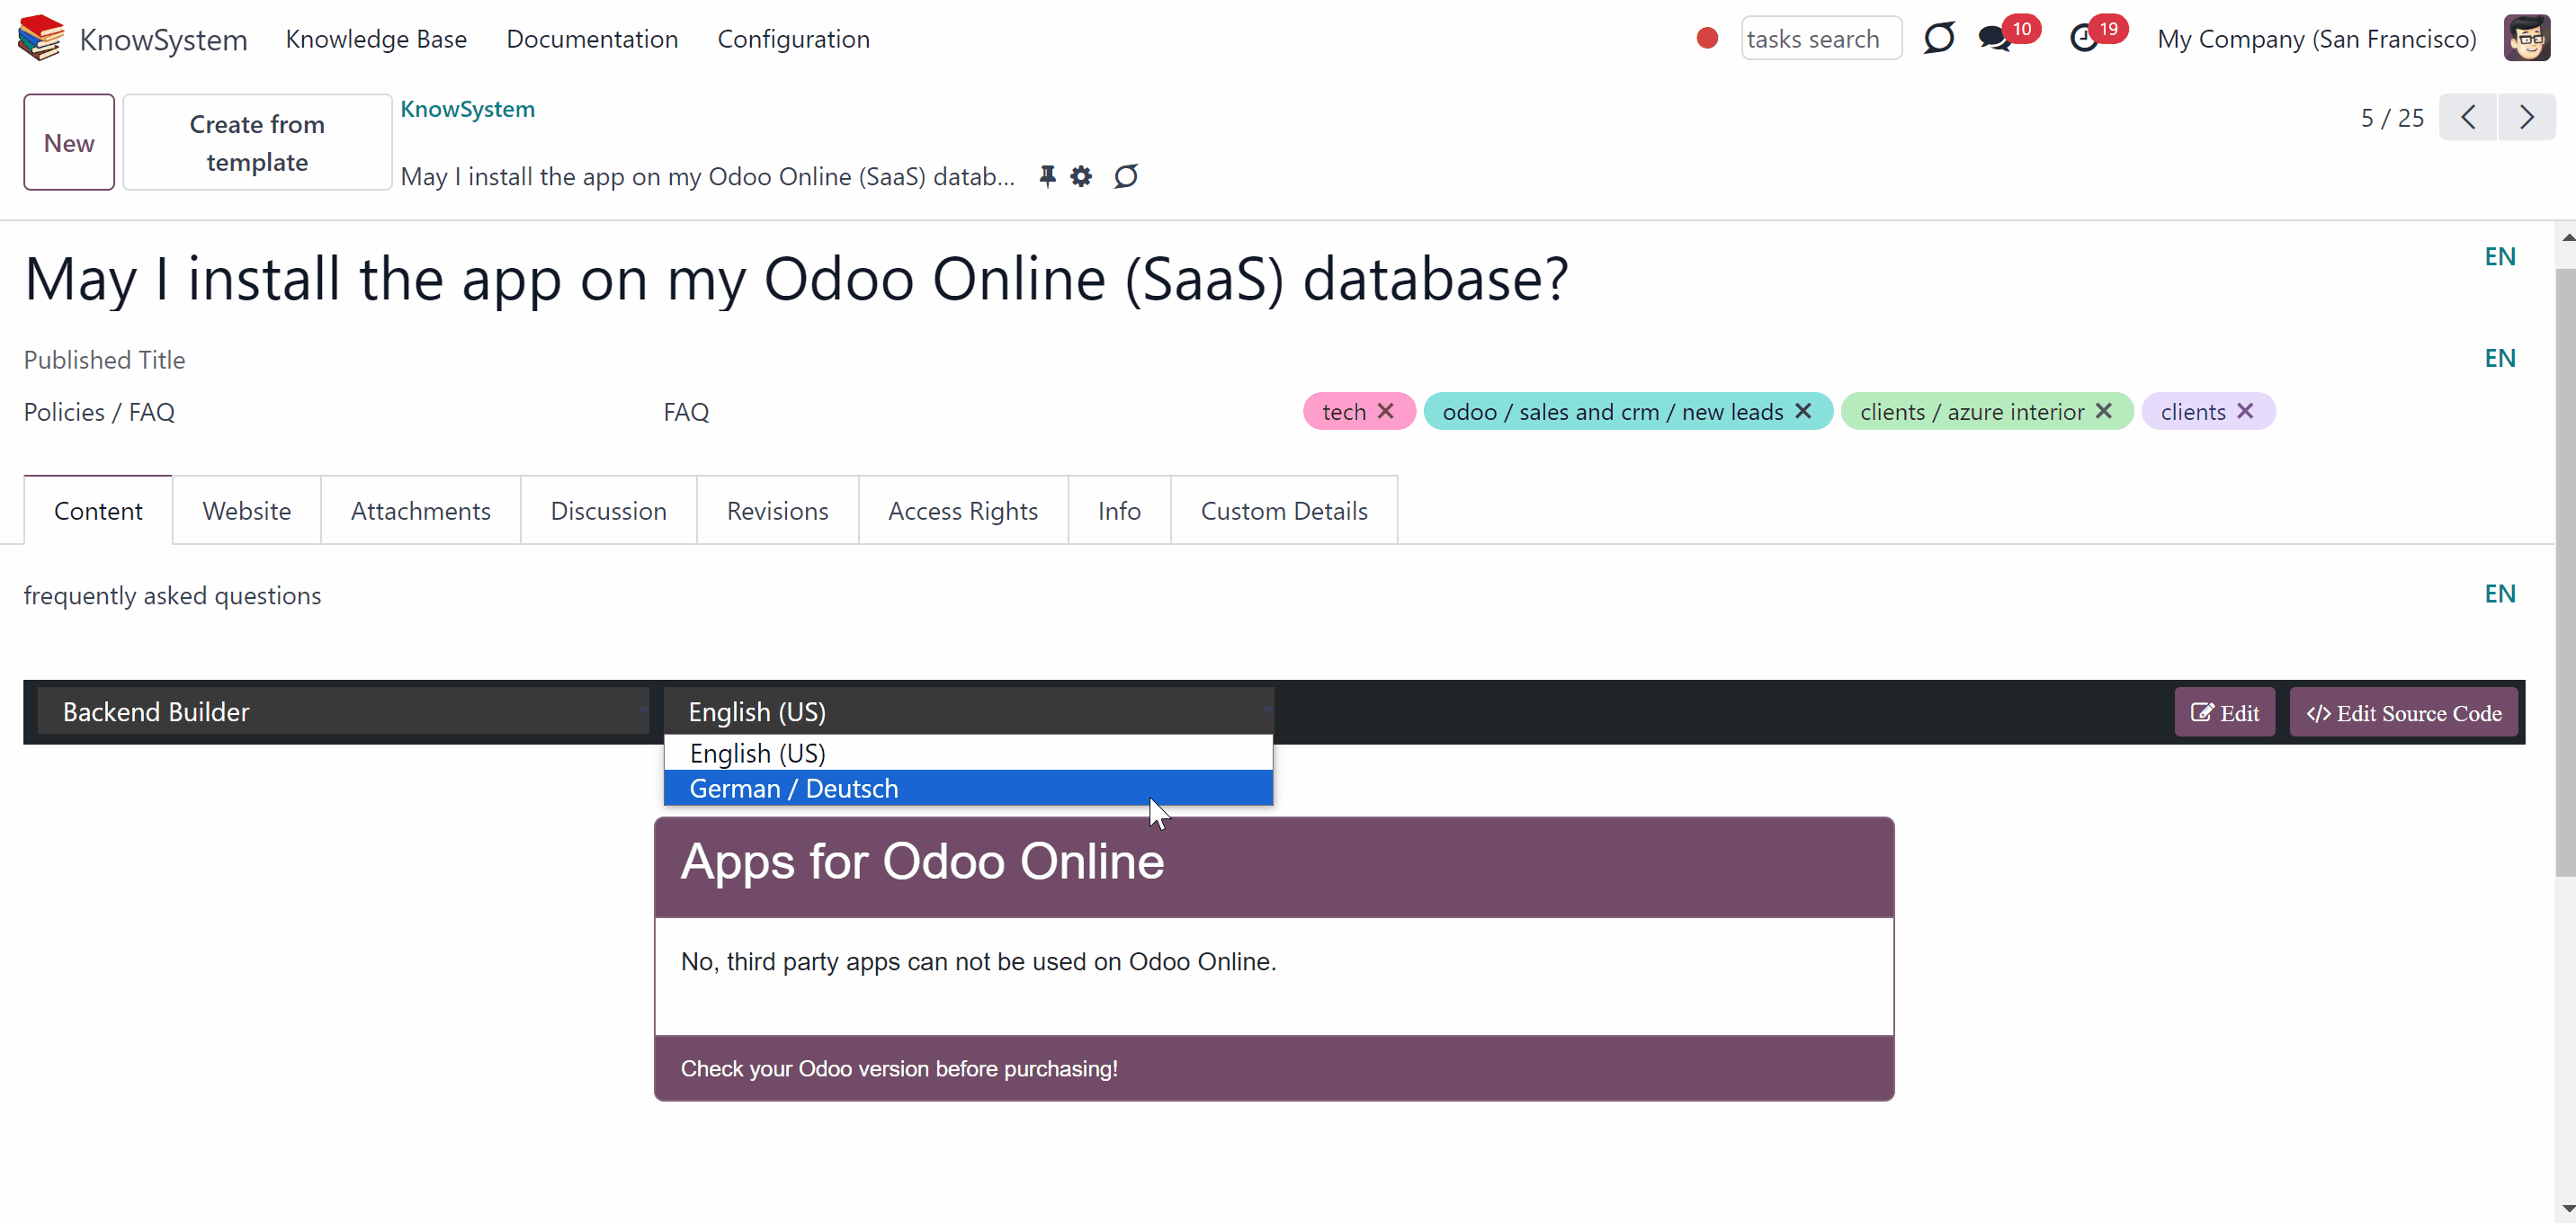The width and height of the screenshot is (2576, 1223).
Task: Click the EN translate button for Published Title
Action: pyautogui.click(x=2500, y=358)
